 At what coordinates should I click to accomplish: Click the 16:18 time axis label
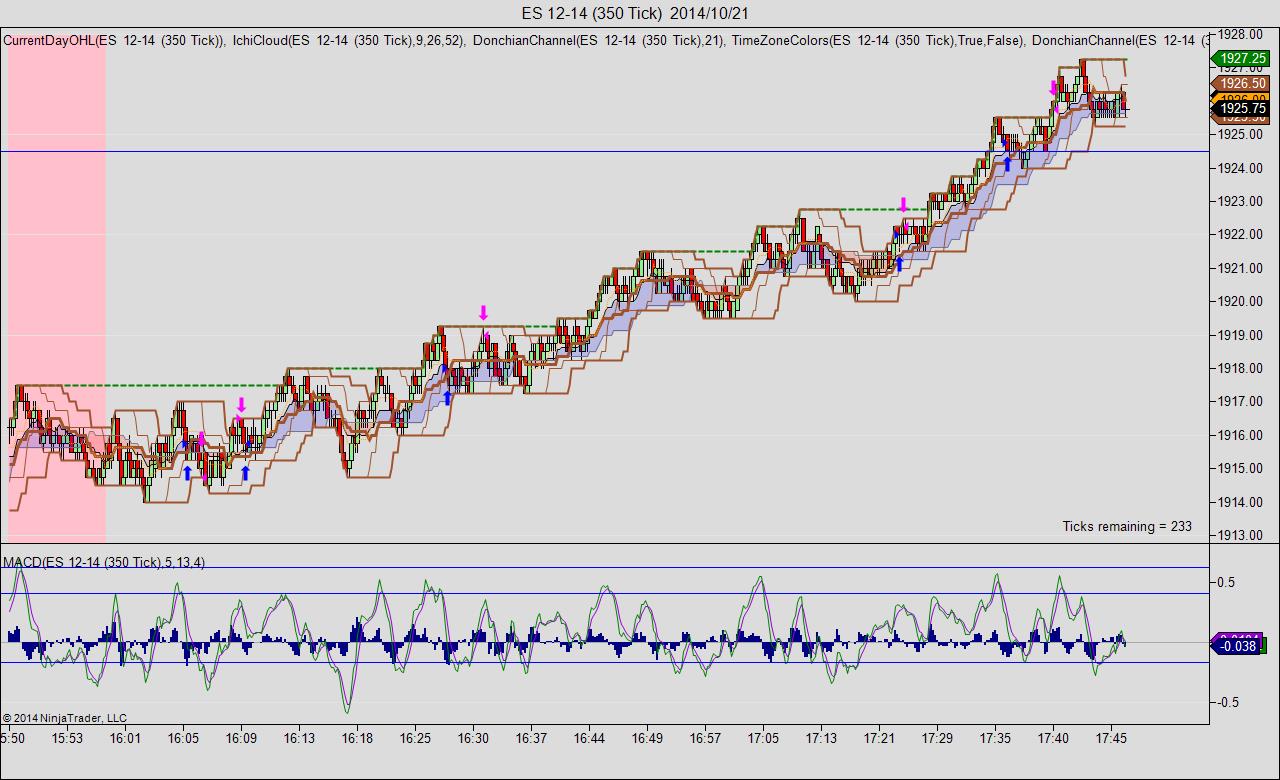click(357, 738)
